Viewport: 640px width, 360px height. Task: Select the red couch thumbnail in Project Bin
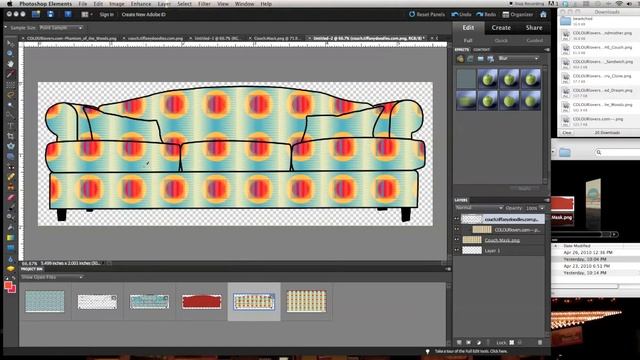(202, 302)
